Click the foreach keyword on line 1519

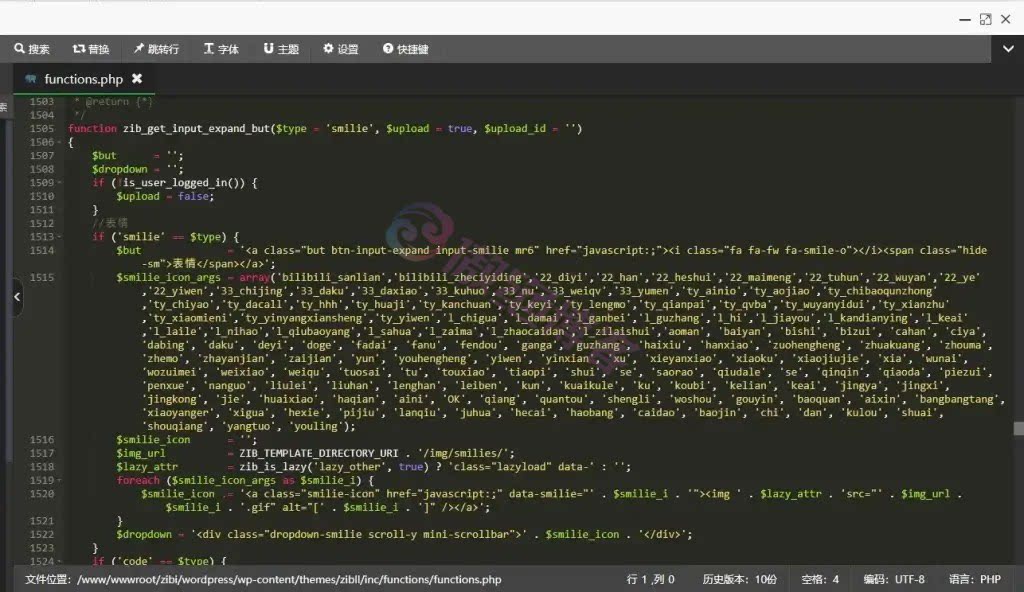click(x=138, y=480)
